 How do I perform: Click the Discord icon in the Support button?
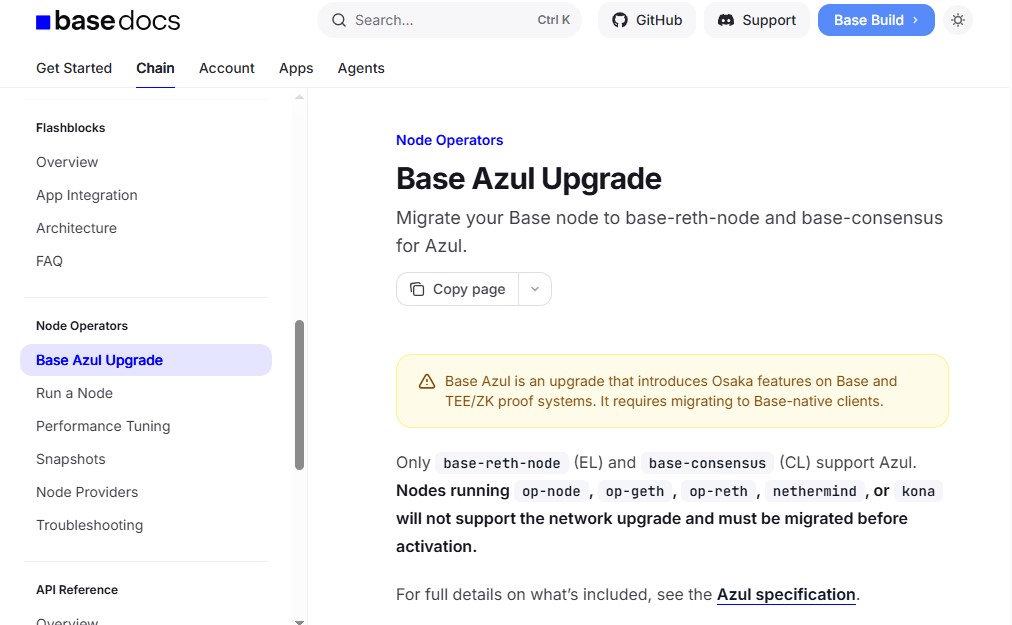click(726, 20)
